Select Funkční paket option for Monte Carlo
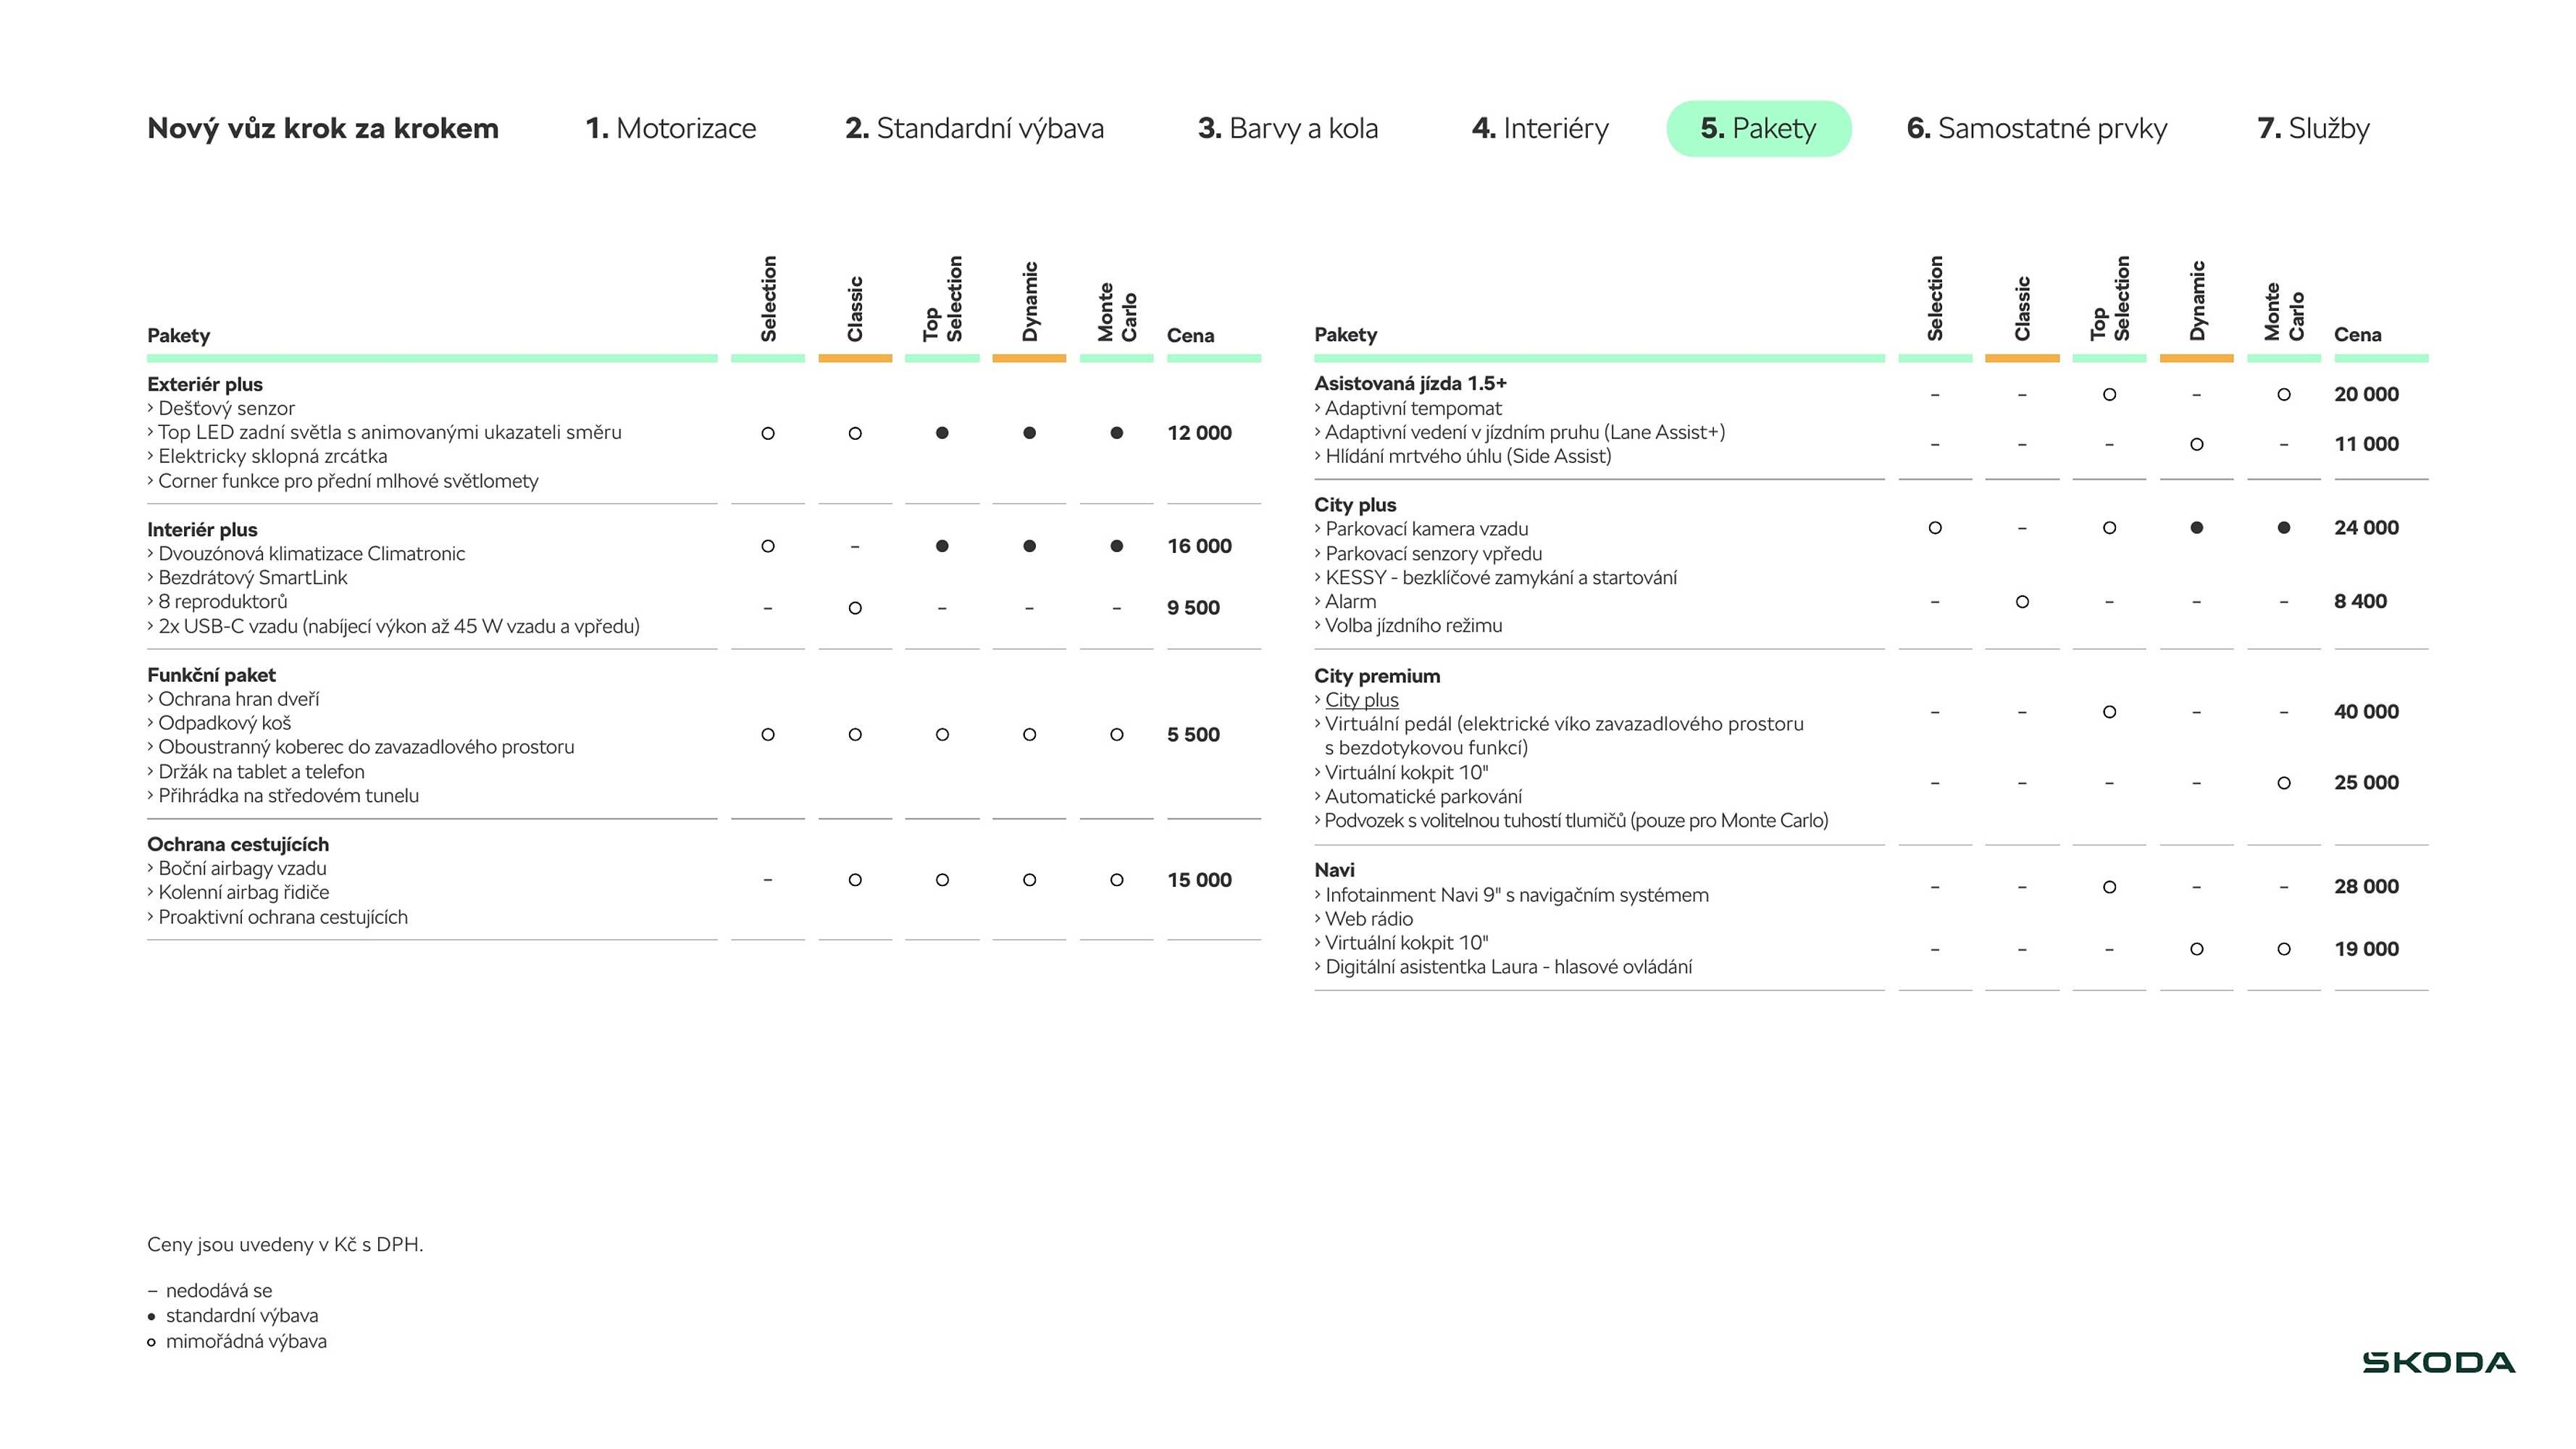This screenshot has width=2576, height=1449. click(x=1116, y=734)
